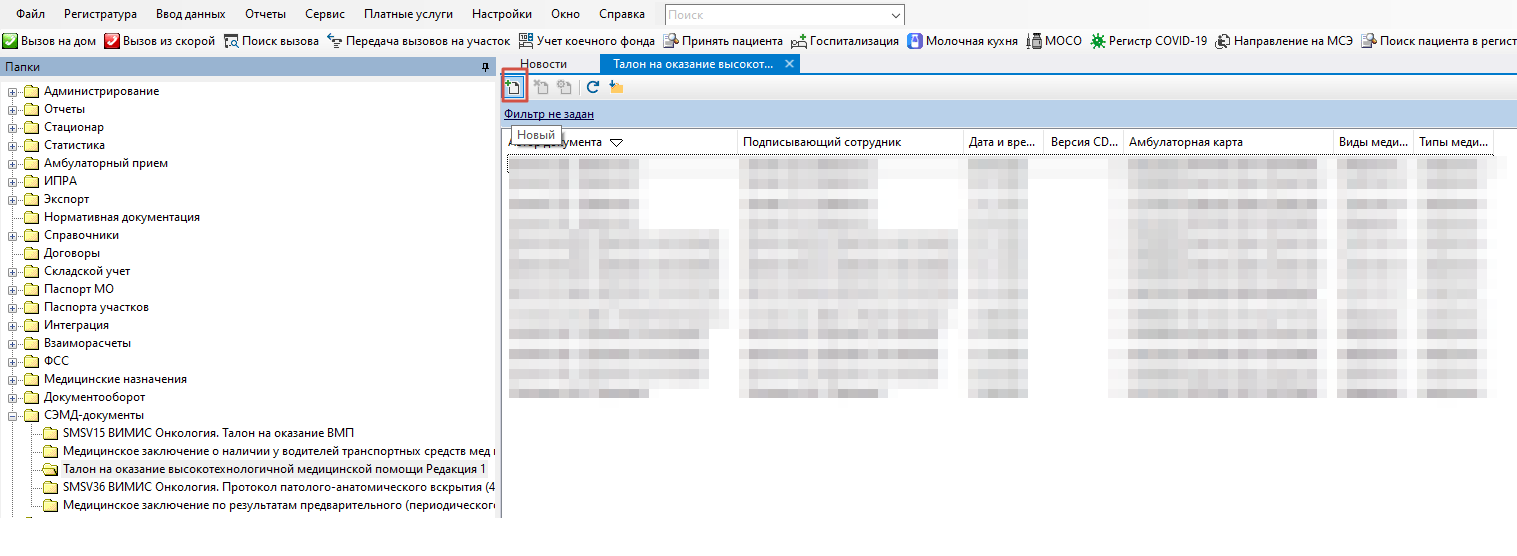The image size is (1517, 556).
Task: Select Талон на оказание высокотехнологичной медицинской помощи Редакция 1
Action: 275,469
